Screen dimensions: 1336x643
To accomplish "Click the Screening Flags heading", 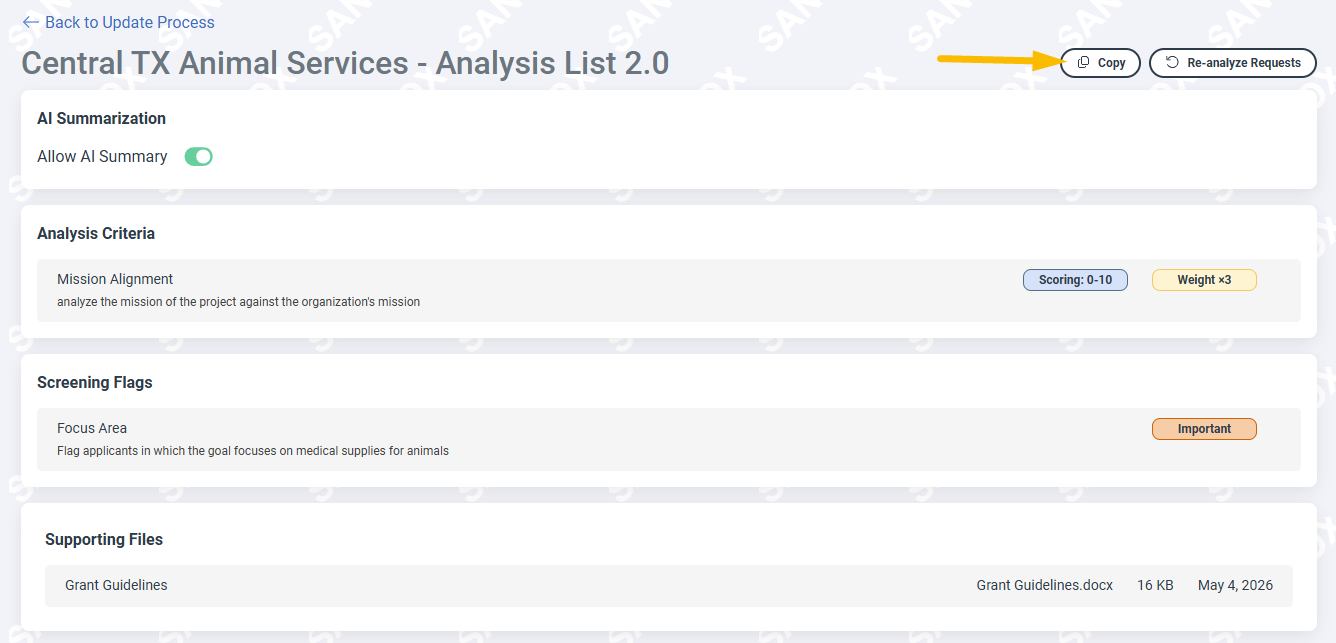I will click(95, 382).
